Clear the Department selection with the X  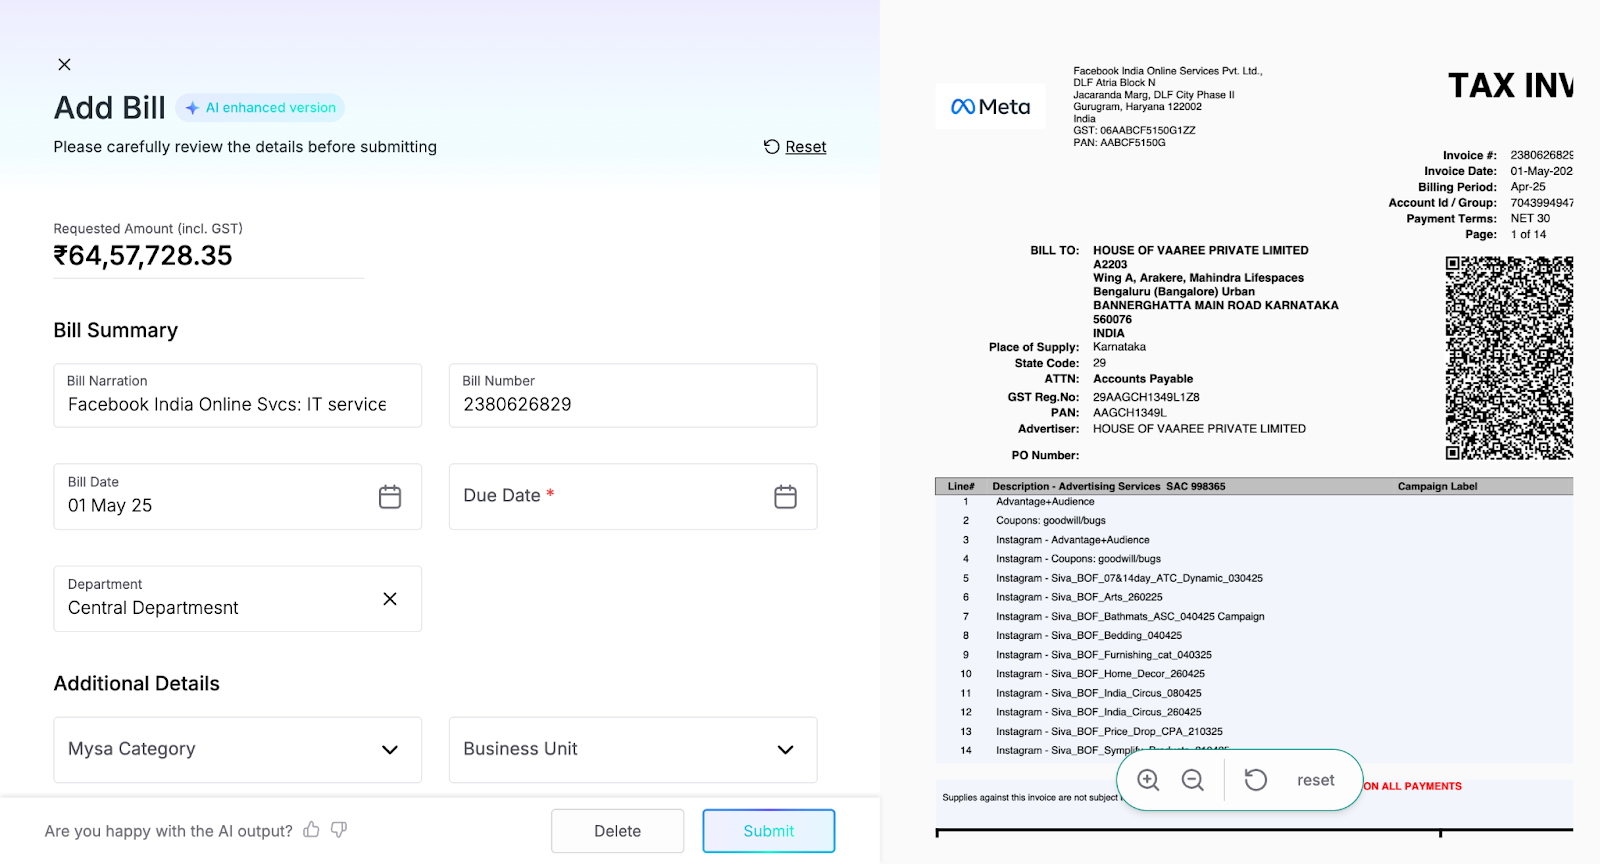coord(390,599)
